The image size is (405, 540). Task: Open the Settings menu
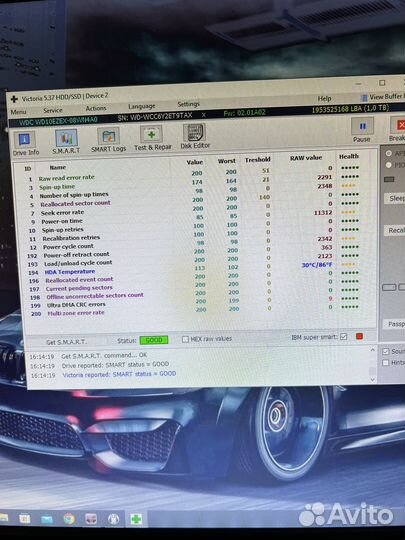pos(188,104)
